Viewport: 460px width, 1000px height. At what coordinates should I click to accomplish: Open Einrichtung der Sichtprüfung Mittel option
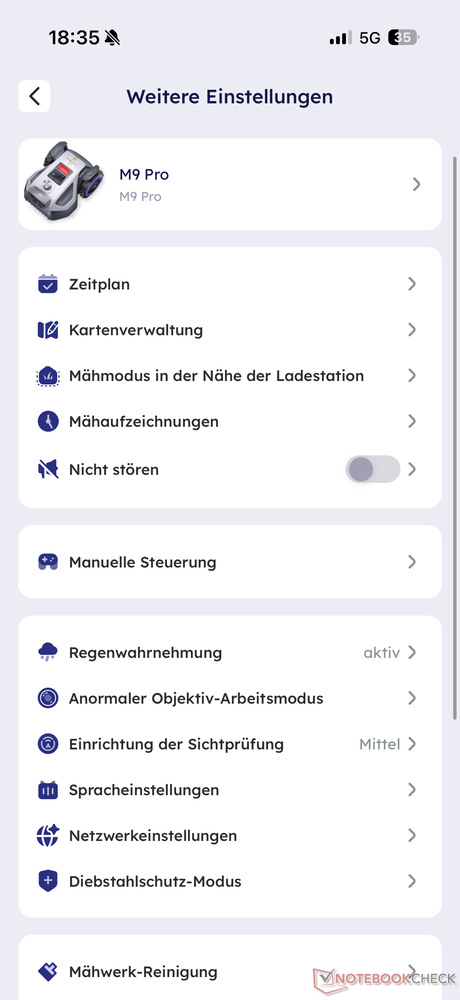point(230,744)
